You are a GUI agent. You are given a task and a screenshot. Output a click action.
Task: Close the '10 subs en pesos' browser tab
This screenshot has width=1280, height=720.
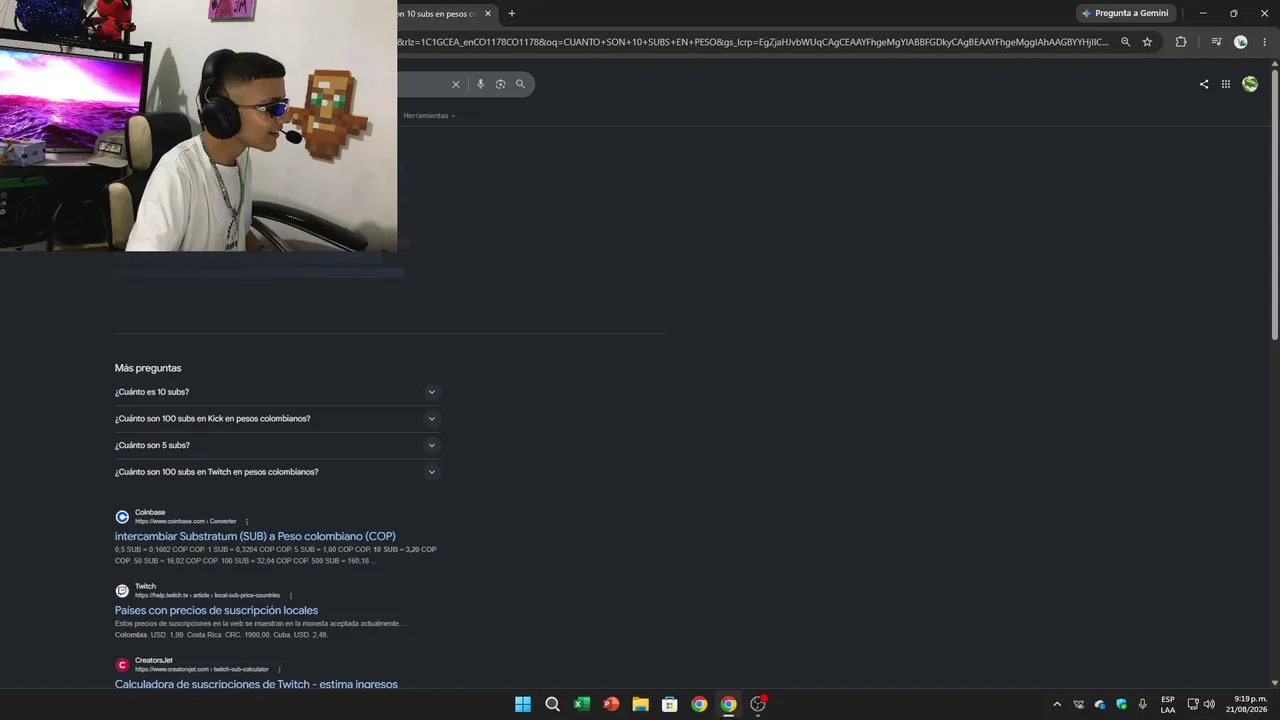[488, 14]
